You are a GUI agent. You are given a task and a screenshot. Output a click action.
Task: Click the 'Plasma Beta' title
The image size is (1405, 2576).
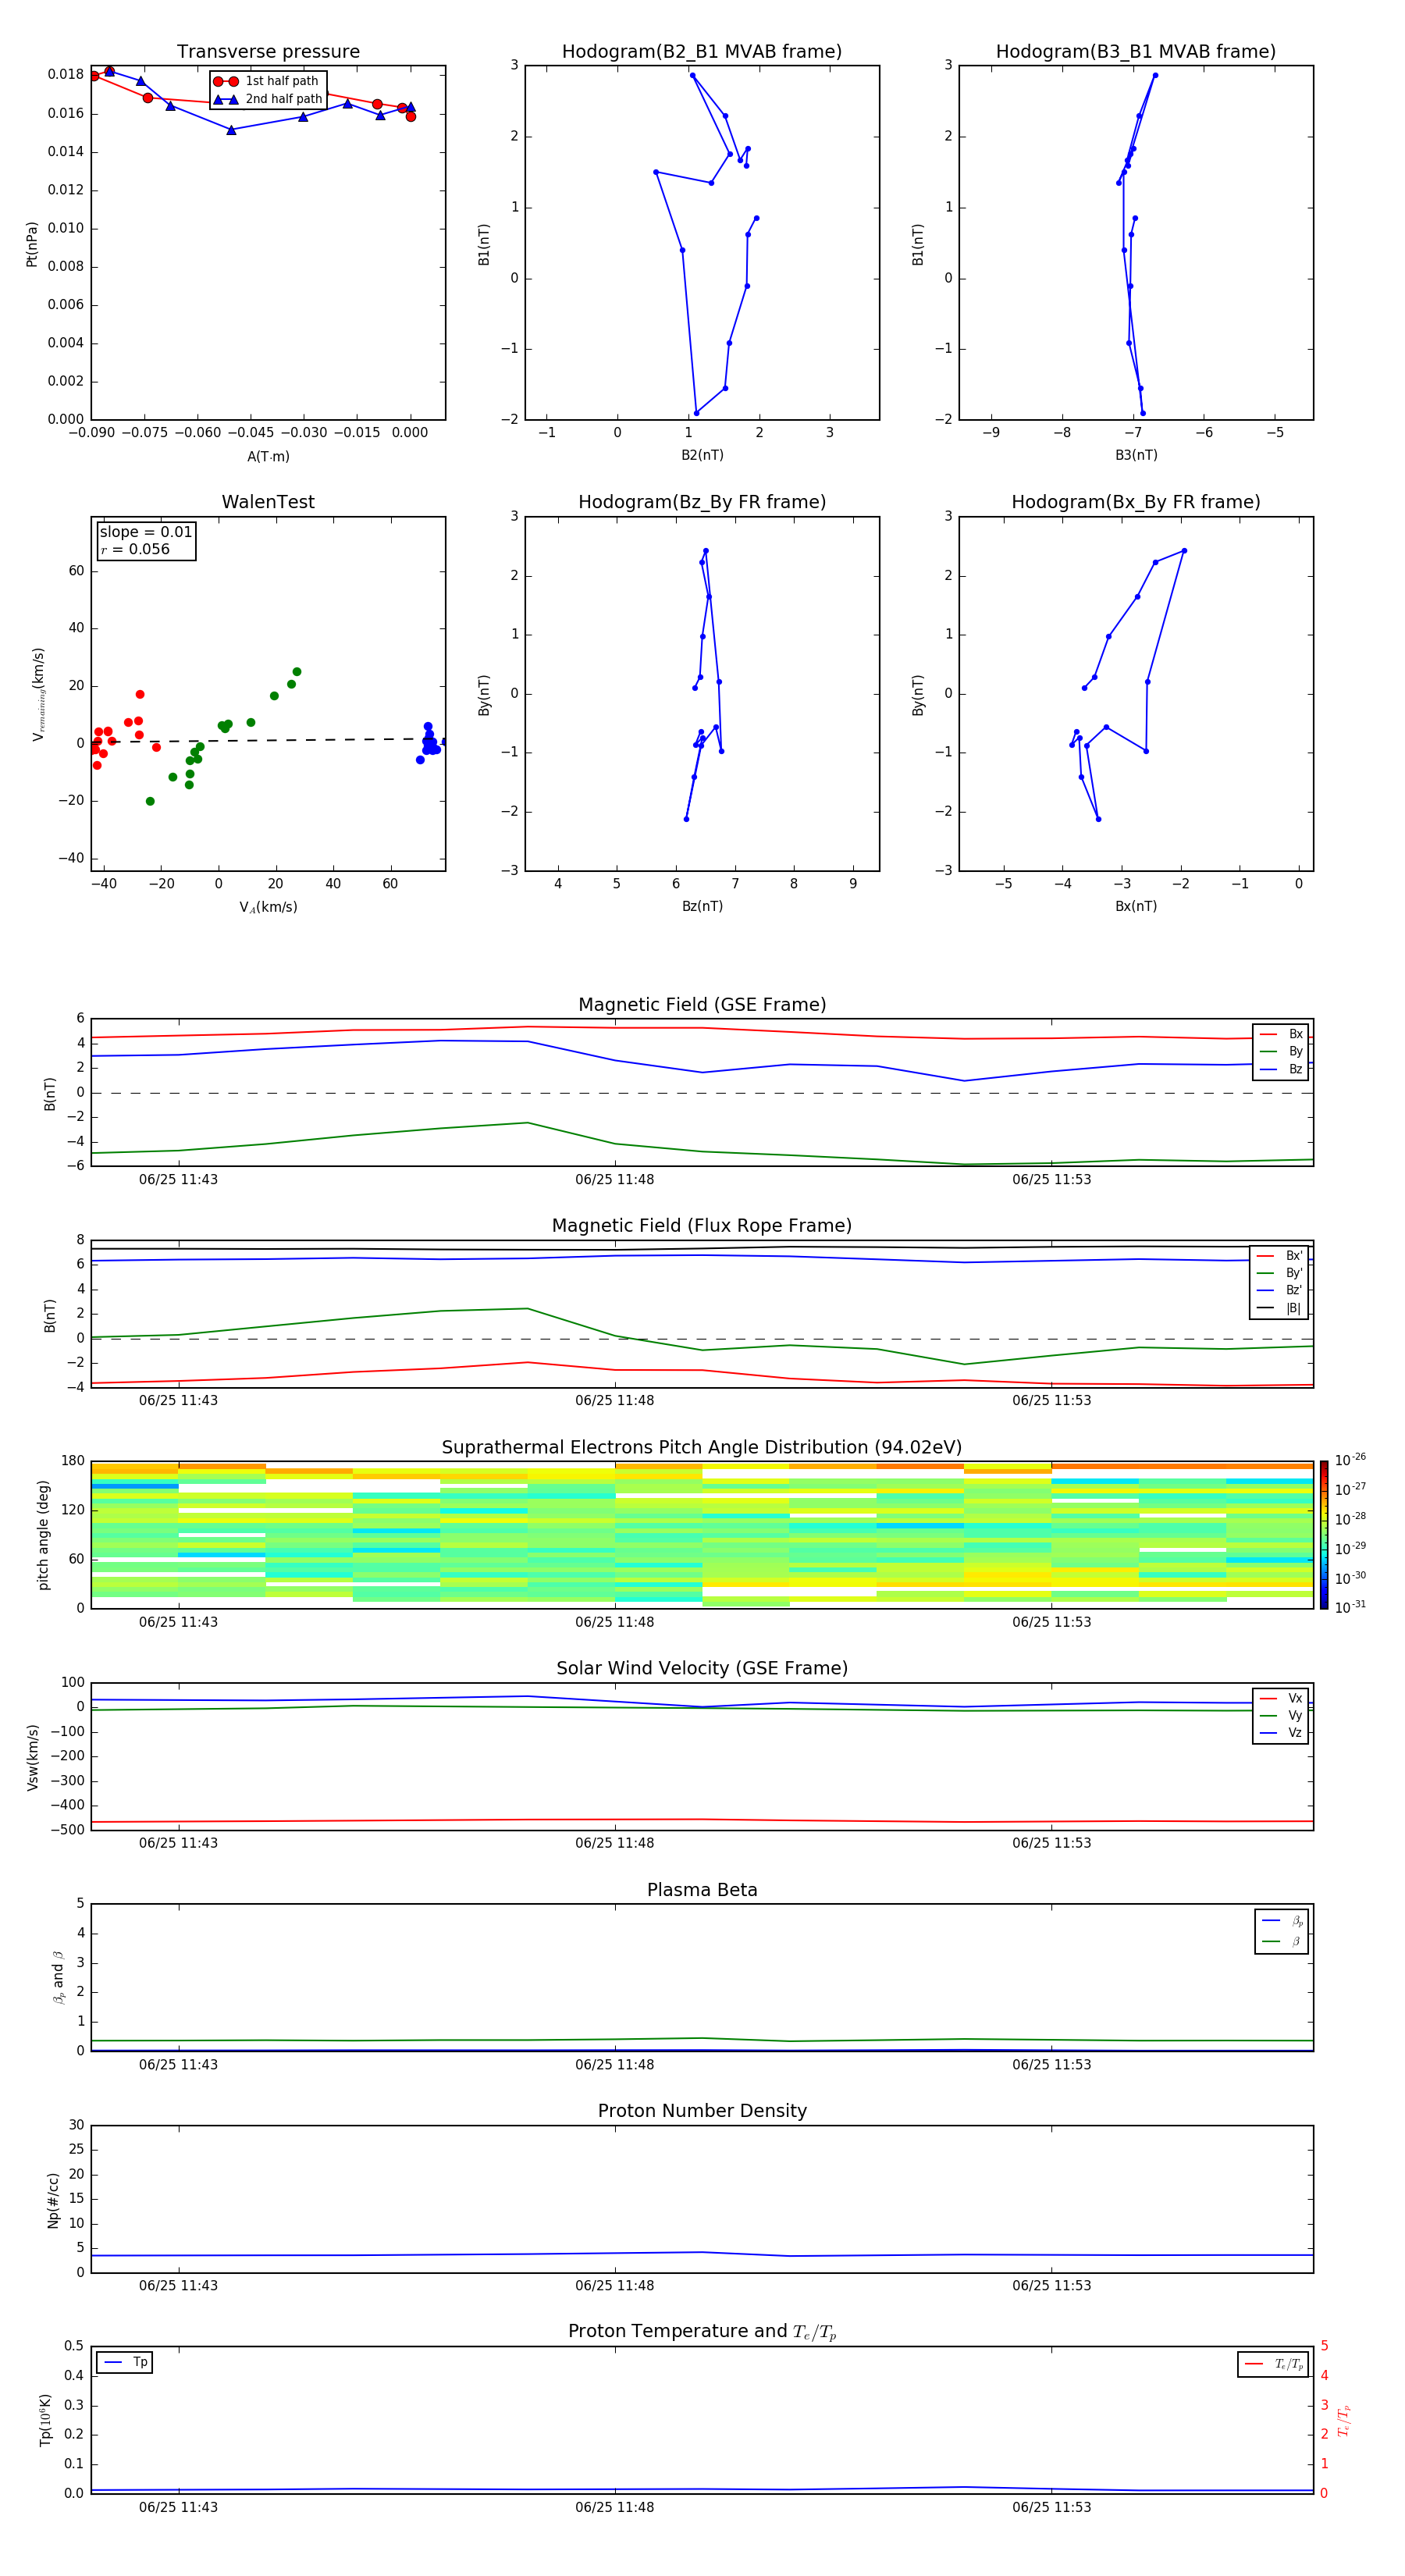pyautogui.click(x=702, y=1890)
